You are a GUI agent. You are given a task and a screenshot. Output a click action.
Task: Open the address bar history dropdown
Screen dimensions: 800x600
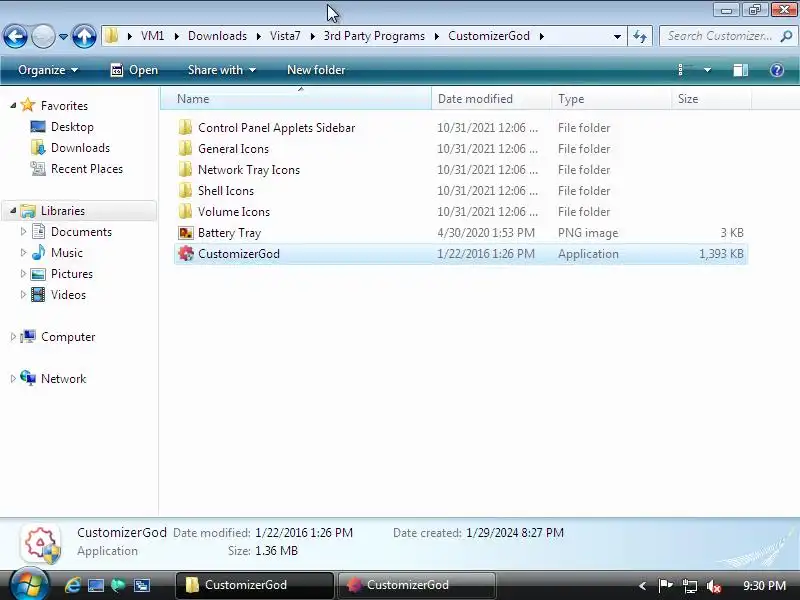(617, 36)
